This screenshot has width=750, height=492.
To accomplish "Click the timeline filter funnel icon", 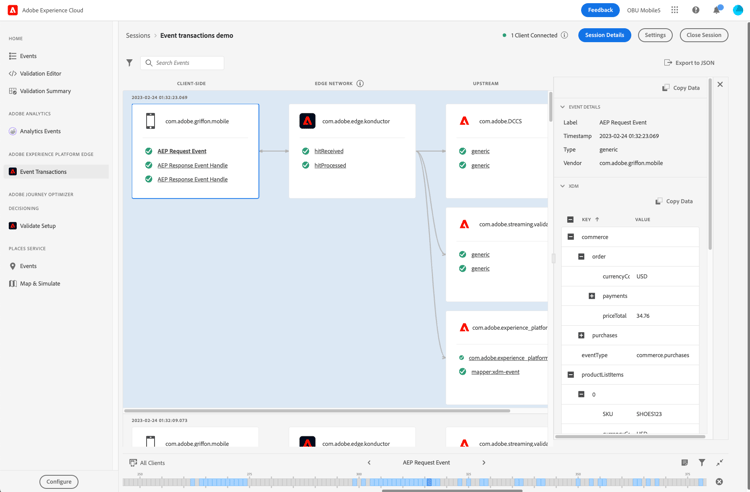I will (702, 462).
